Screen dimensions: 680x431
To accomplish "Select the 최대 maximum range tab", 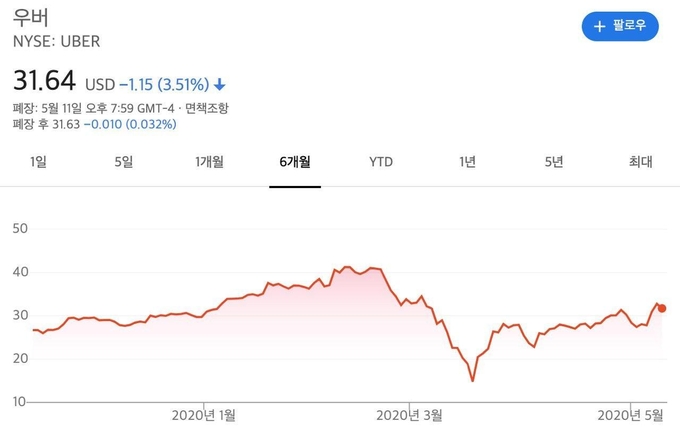I will [x=641, y=162].
